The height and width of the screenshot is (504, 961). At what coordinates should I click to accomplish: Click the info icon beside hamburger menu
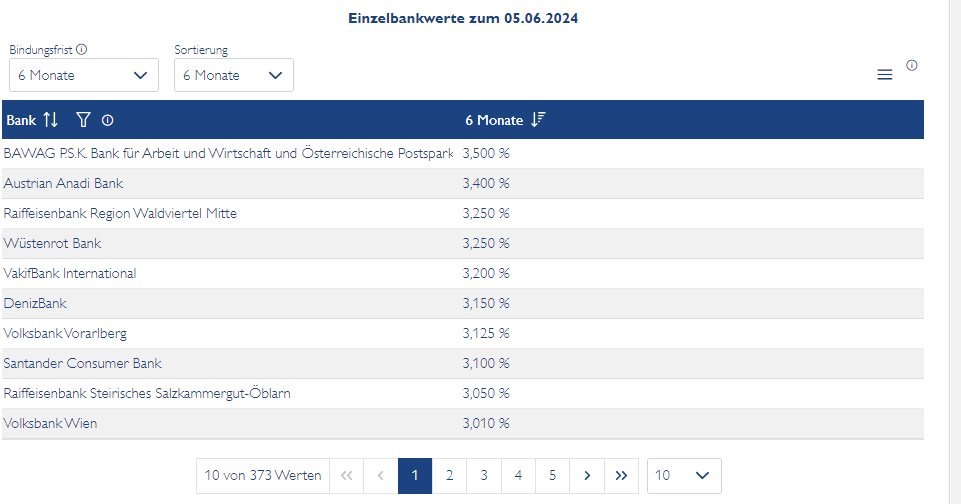click(912, 65)
